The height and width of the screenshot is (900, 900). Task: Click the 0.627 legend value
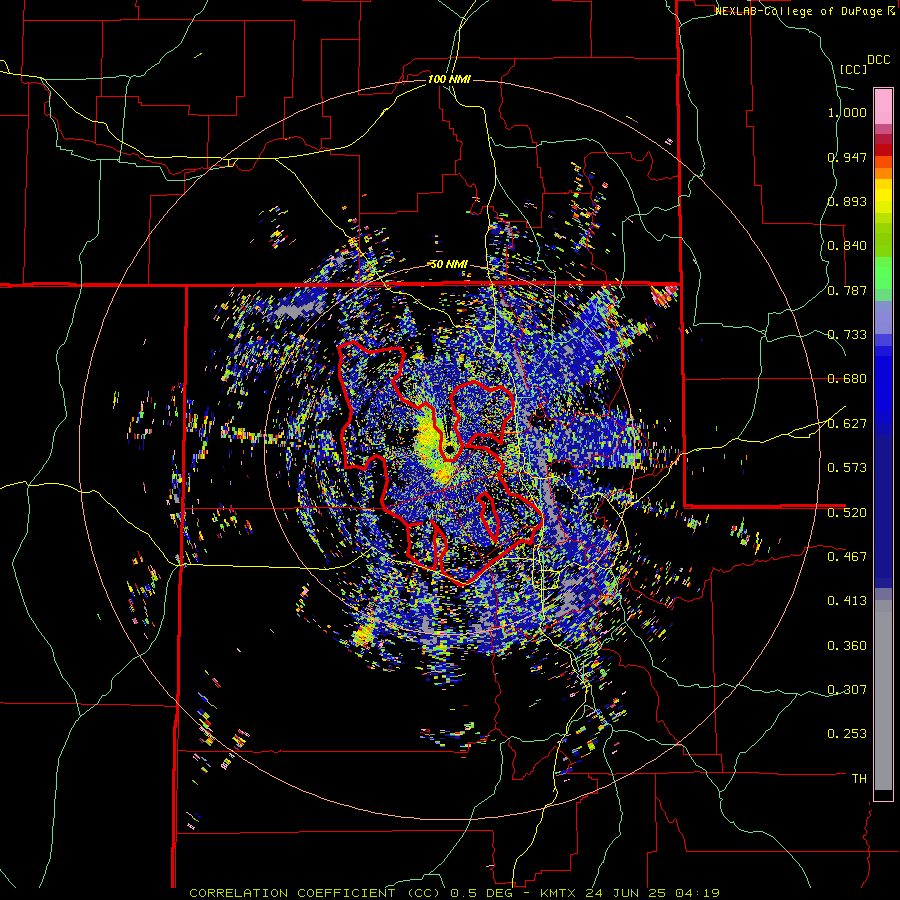click(847, 424)
